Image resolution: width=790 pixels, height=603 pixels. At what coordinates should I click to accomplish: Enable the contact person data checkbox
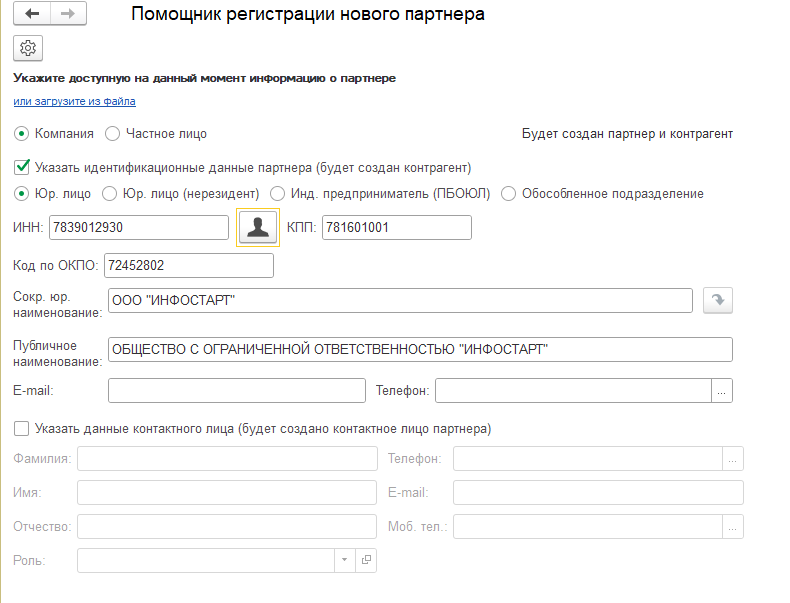[x=22, y=429]
